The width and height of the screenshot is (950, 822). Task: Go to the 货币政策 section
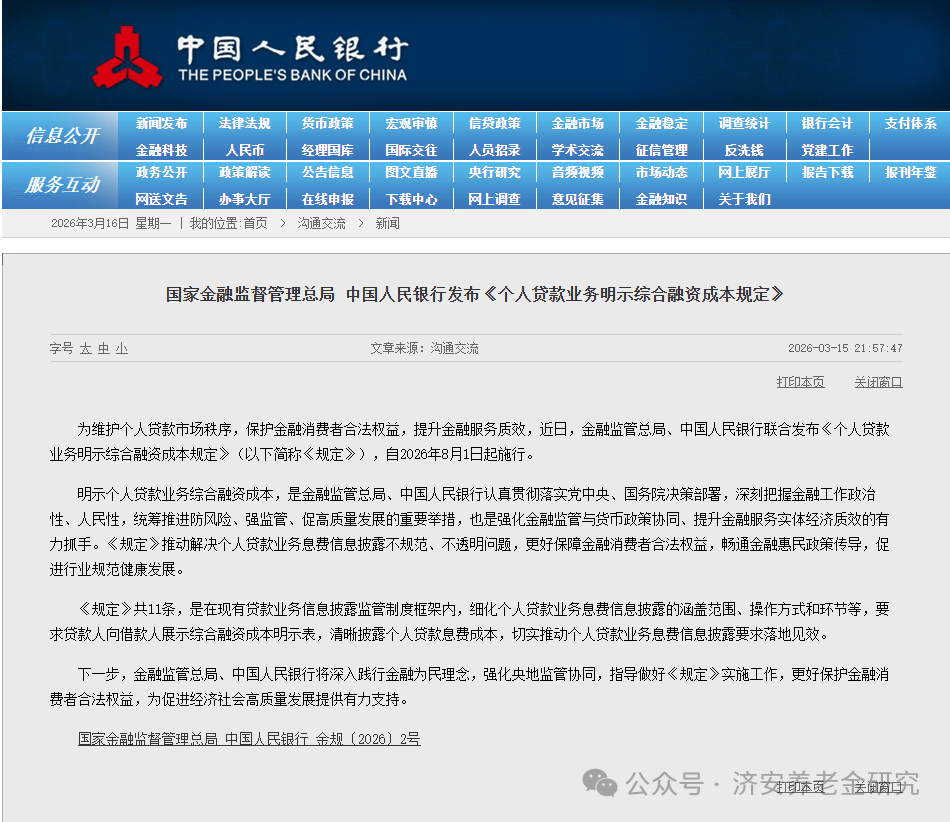(x=327, y=124)
